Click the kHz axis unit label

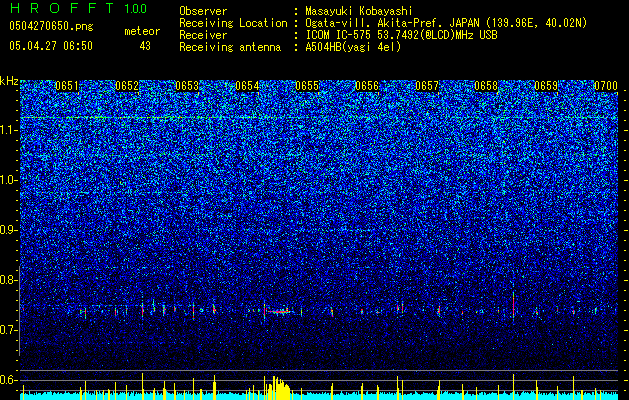tap(10, 81)
